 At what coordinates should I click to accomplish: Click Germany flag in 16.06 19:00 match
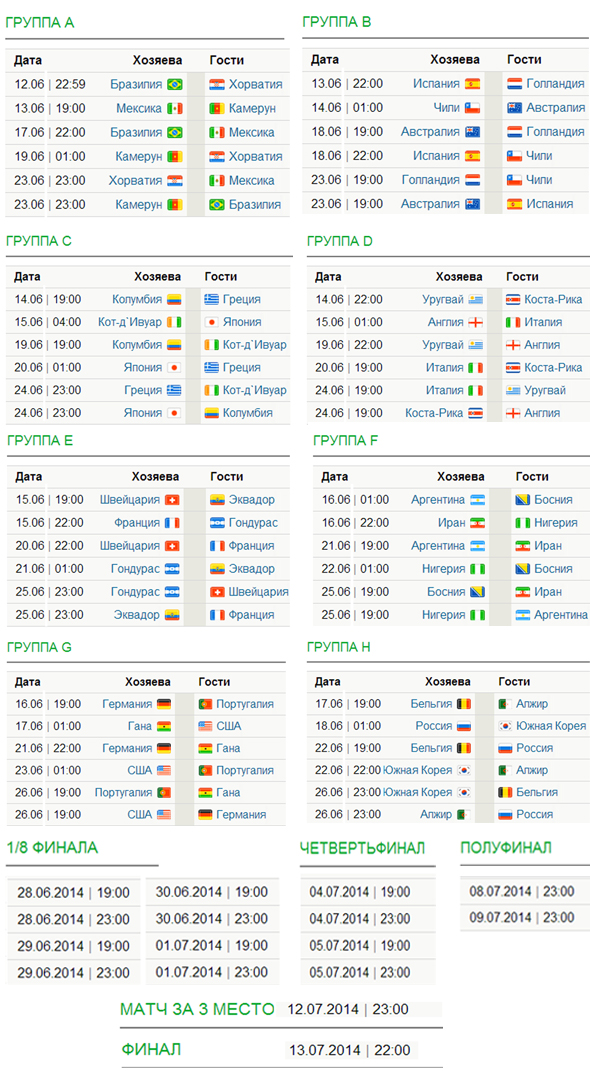[164, 704]
